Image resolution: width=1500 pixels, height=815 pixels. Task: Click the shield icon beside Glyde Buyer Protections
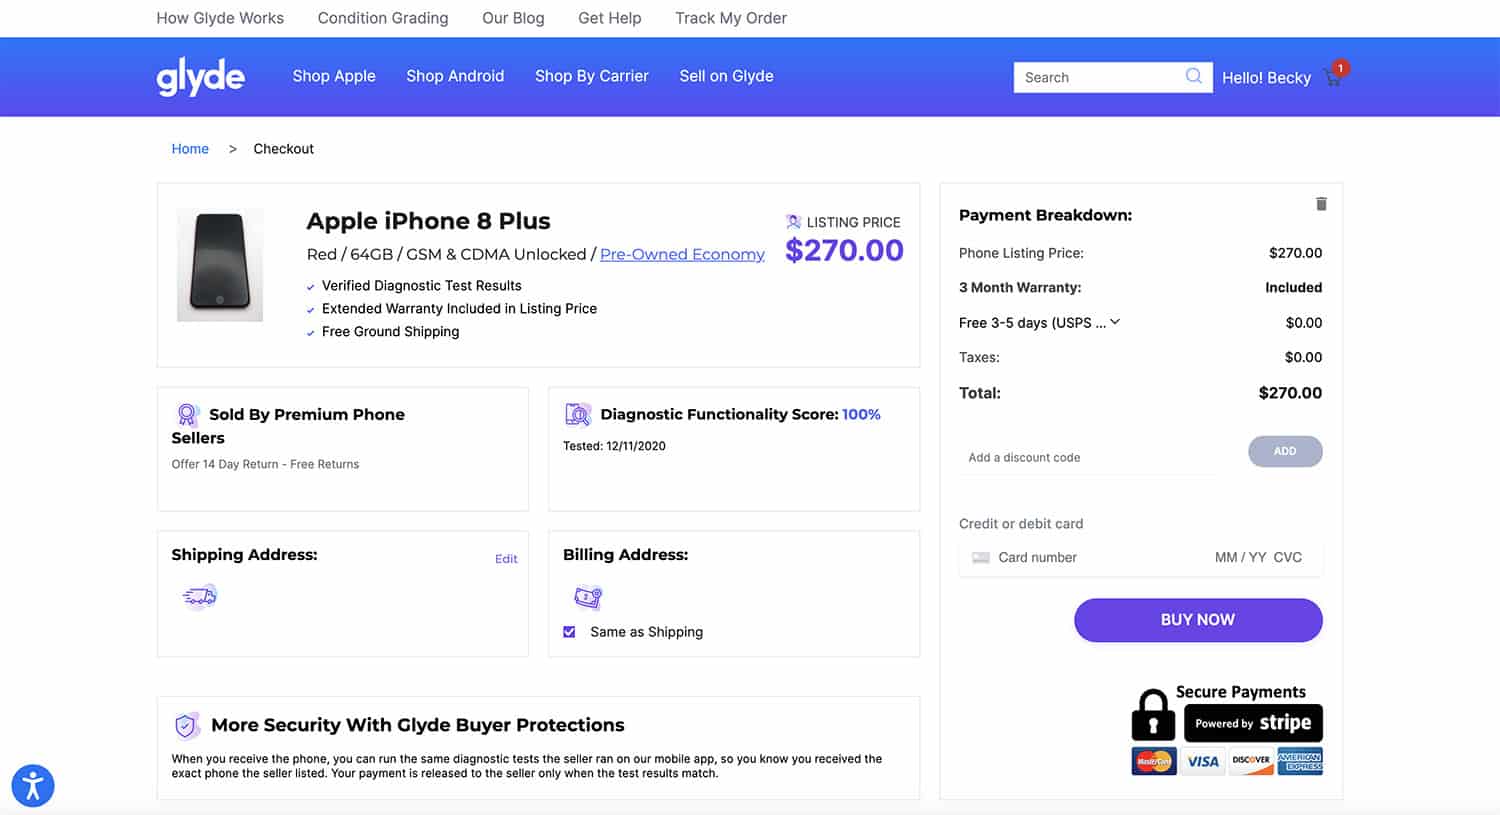[x=186, y=725]
